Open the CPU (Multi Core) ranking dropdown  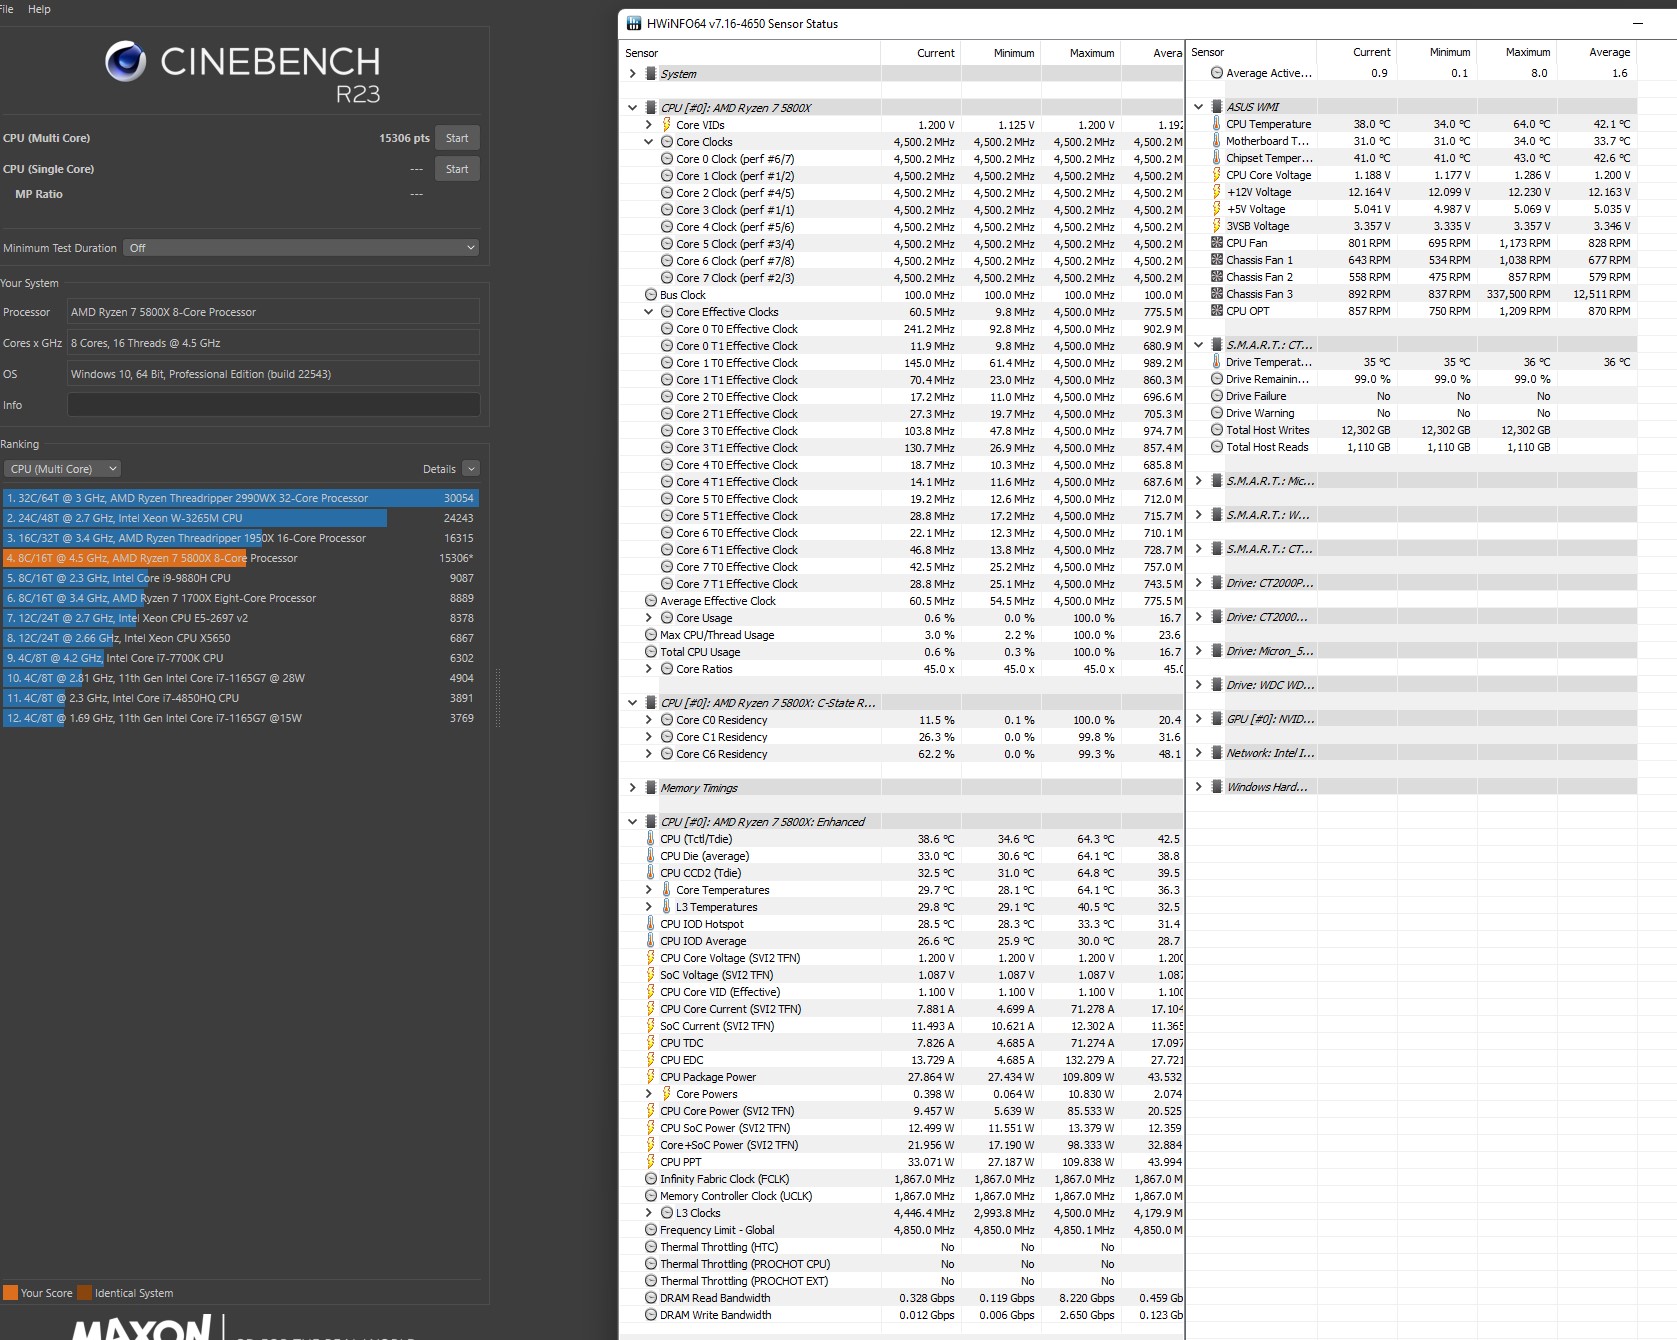click(x=63, y=469)
